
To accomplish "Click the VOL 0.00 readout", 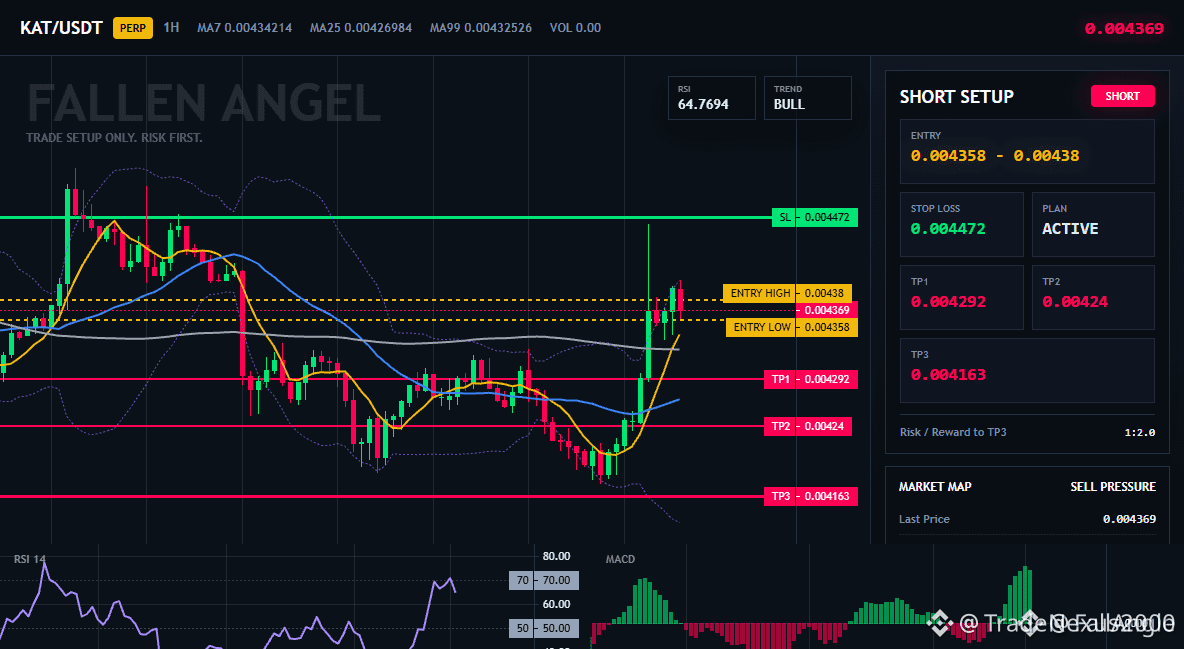I will [575, 28].
